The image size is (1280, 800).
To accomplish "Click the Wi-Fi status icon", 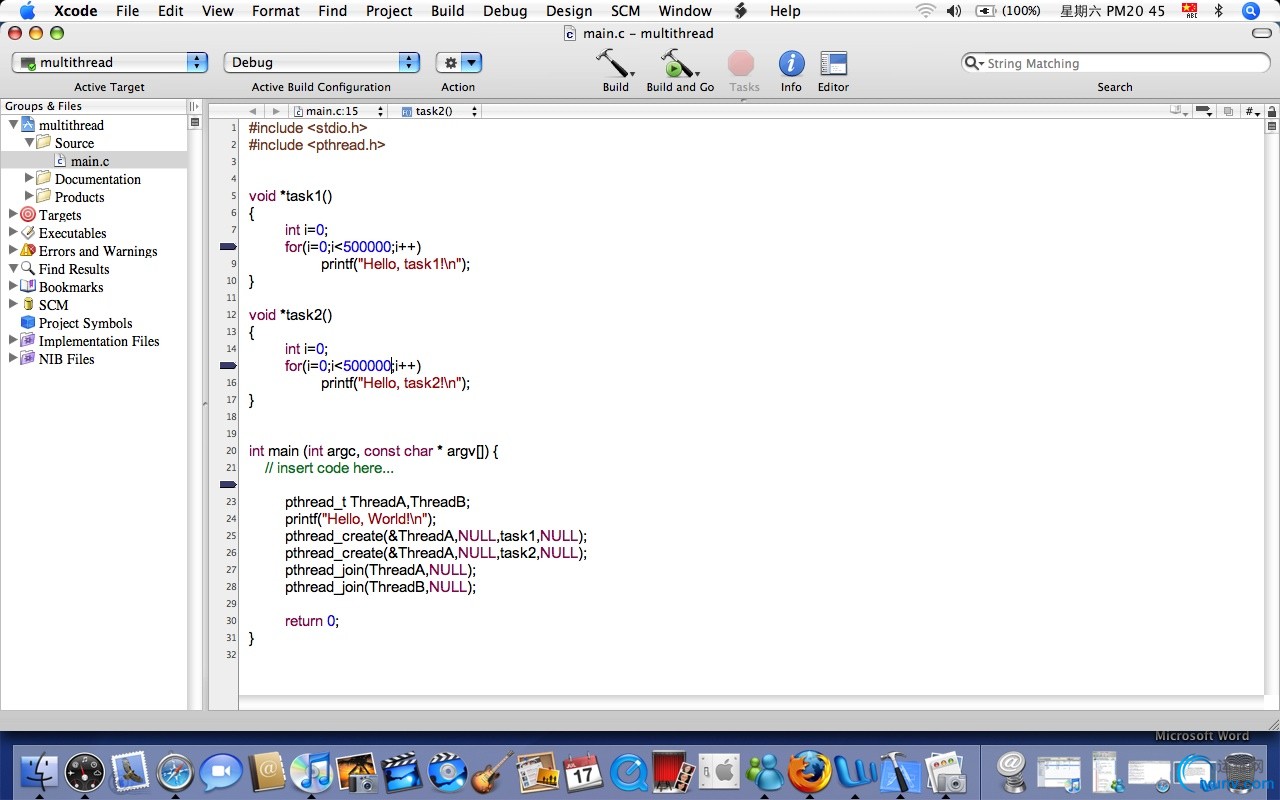I will (926, 11).
